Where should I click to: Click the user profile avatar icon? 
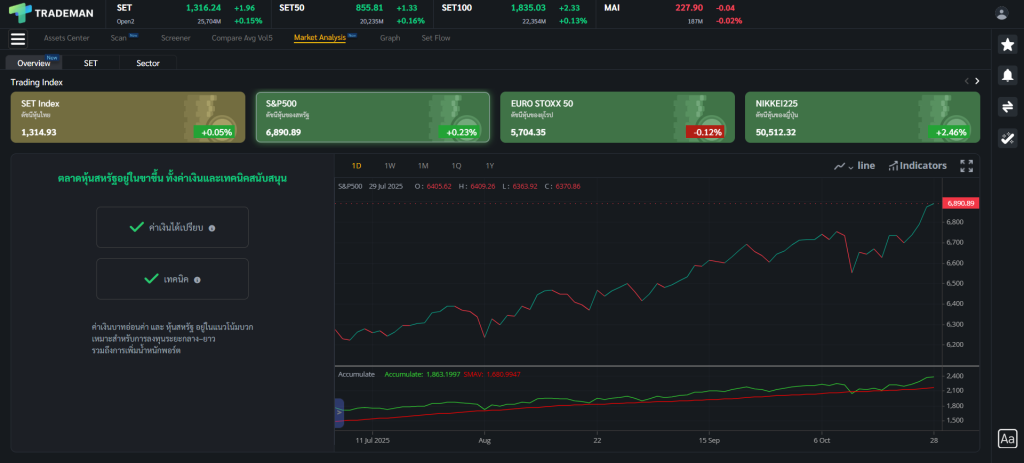click(x=1001, y=13)
